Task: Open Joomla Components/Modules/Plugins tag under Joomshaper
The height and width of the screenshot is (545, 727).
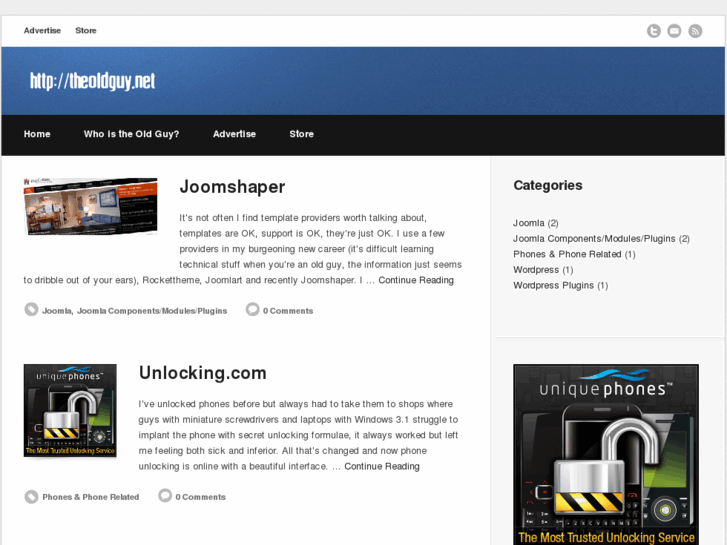Action: point(152,311)
